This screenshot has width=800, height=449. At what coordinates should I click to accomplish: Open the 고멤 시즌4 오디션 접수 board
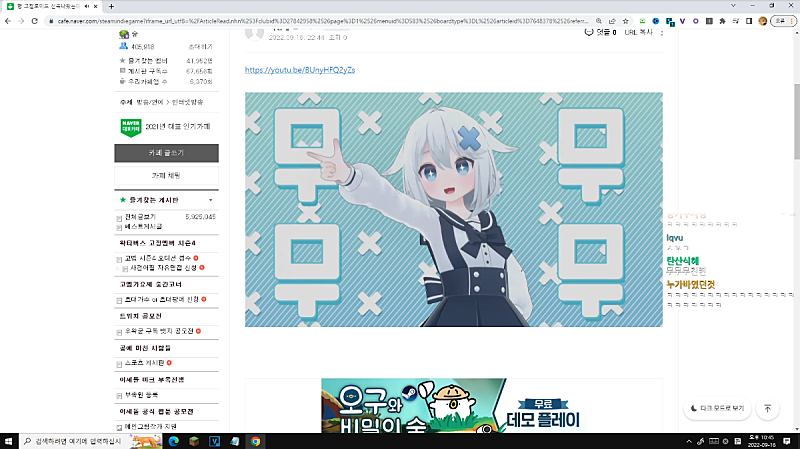(158, 258)
